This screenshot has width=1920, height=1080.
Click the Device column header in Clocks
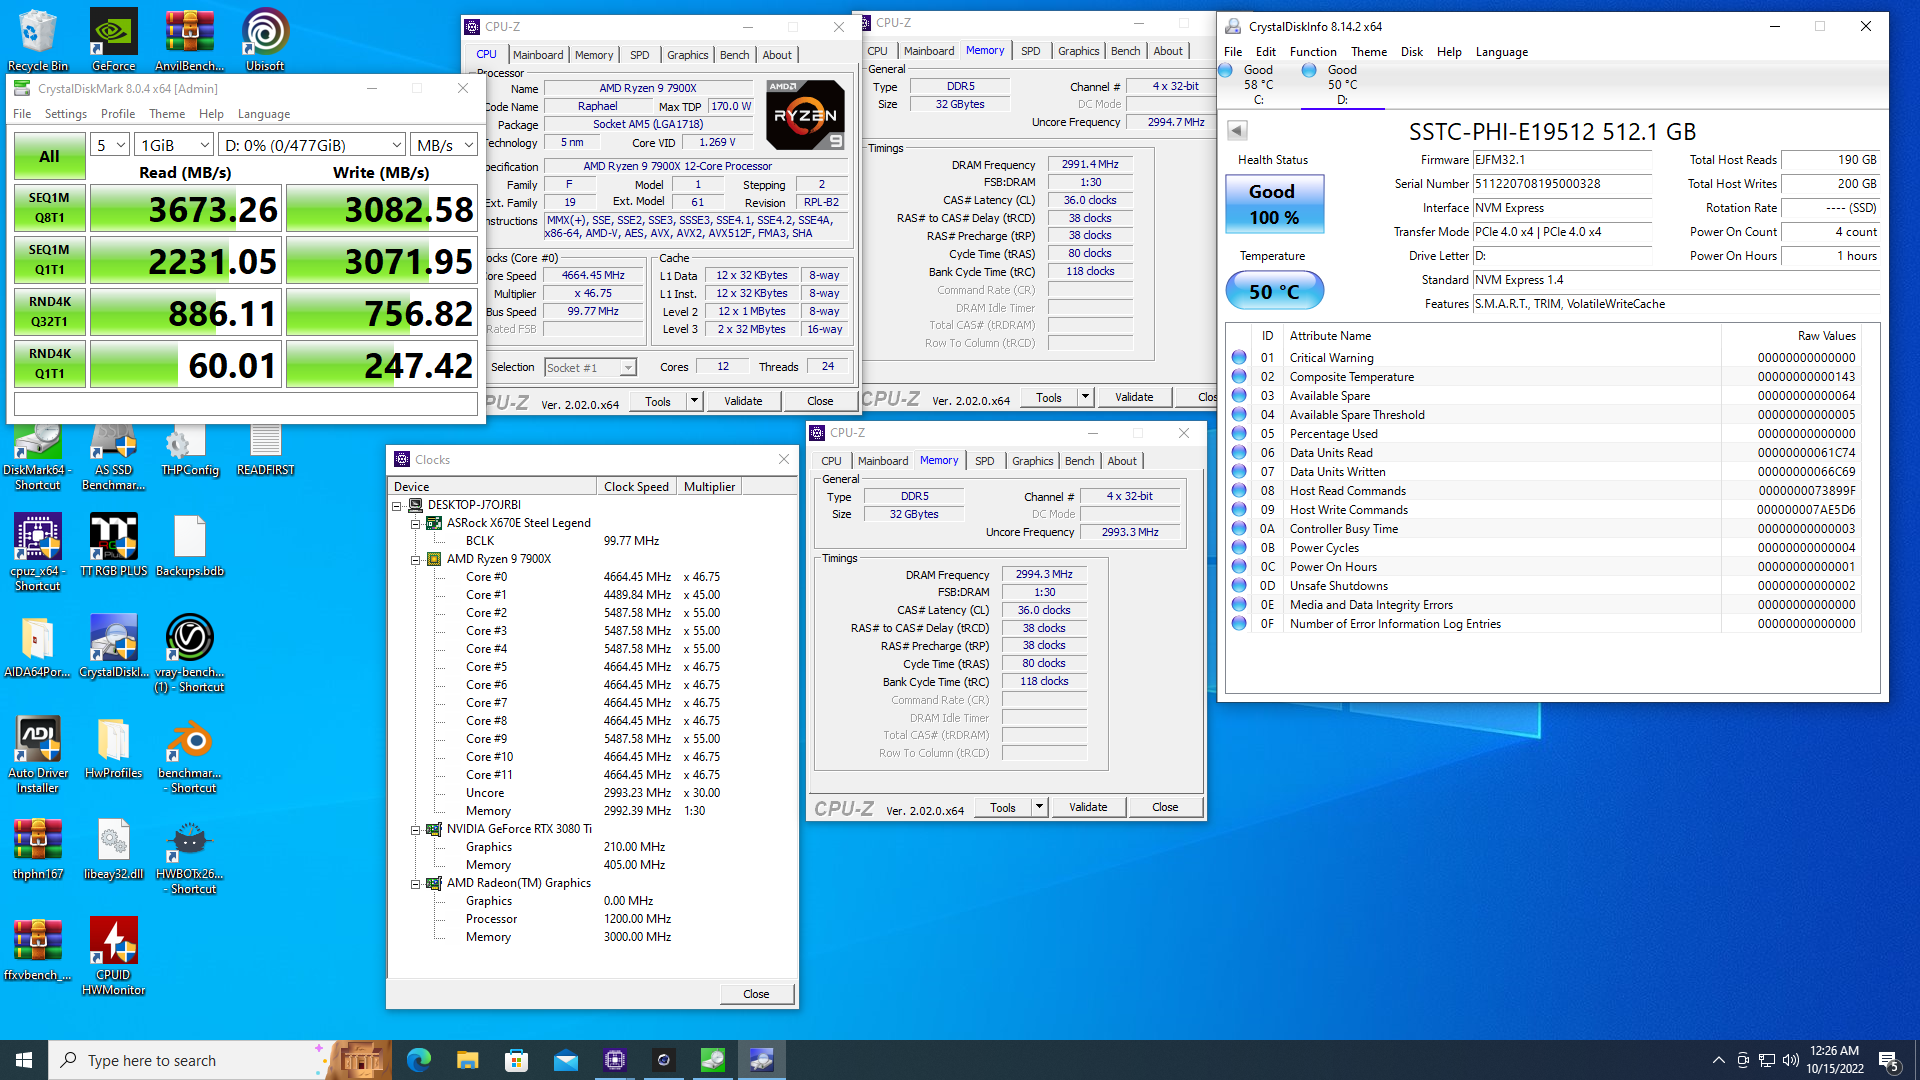tap(492, 487)
